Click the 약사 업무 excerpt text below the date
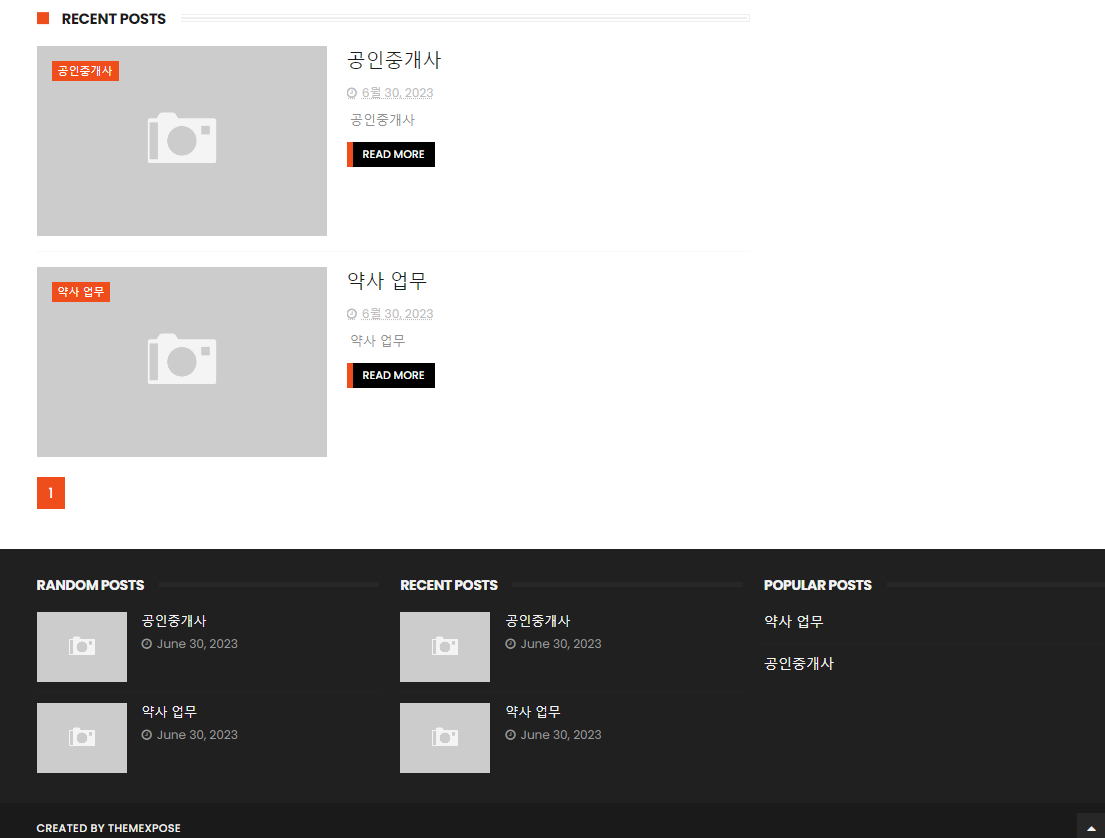This screenshot has width=1105, height=838. [378, 340]
